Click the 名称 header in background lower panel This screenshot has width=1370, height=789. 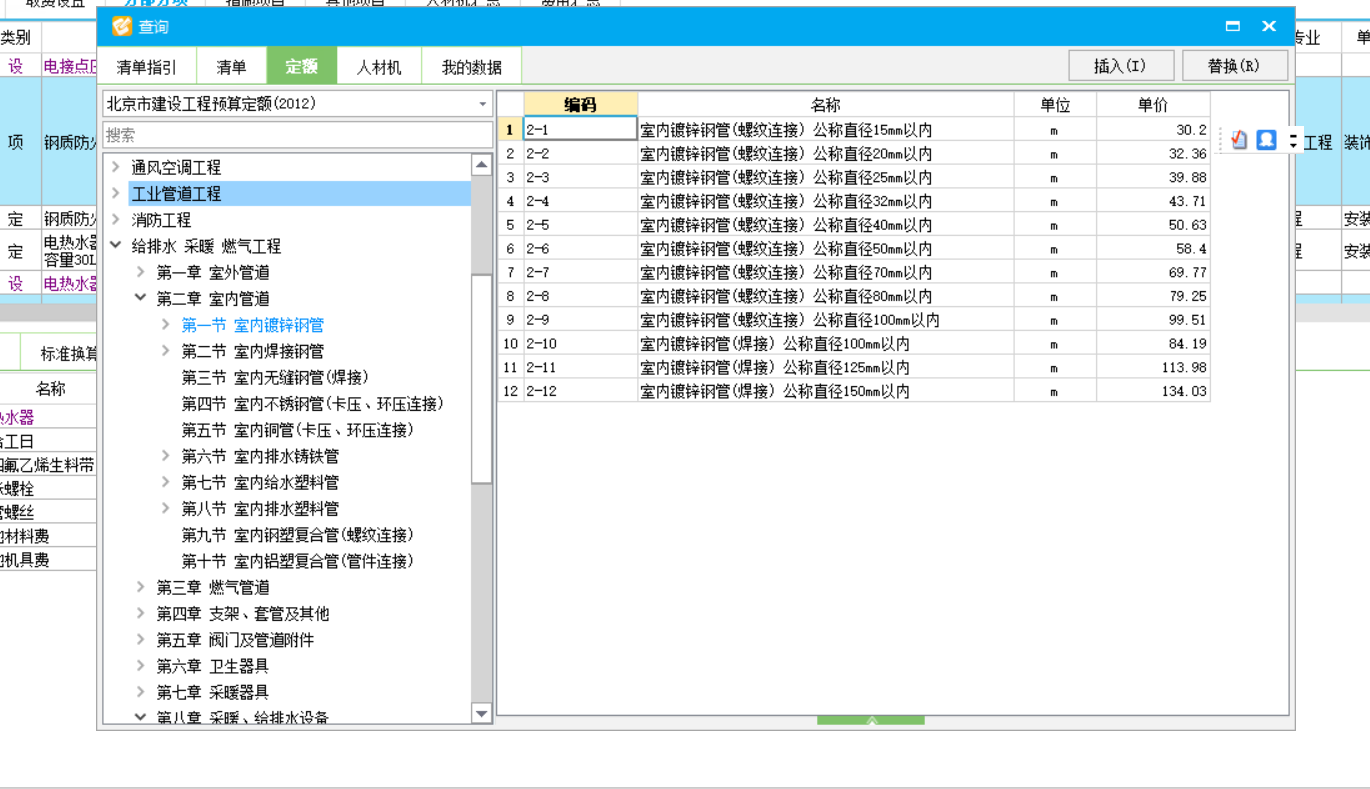click(x=50, y=389)
